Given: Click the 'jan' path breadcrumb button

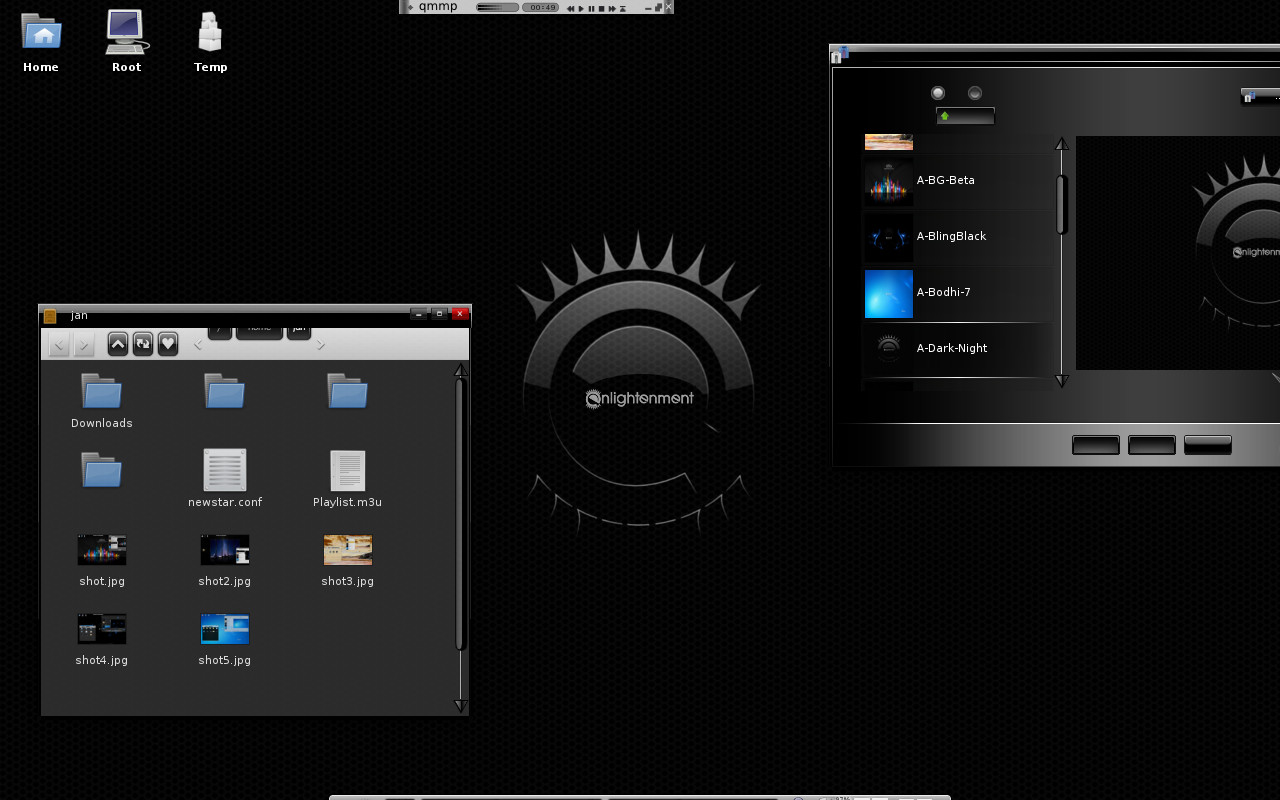Looking at the screenshot, I should 299,330.
